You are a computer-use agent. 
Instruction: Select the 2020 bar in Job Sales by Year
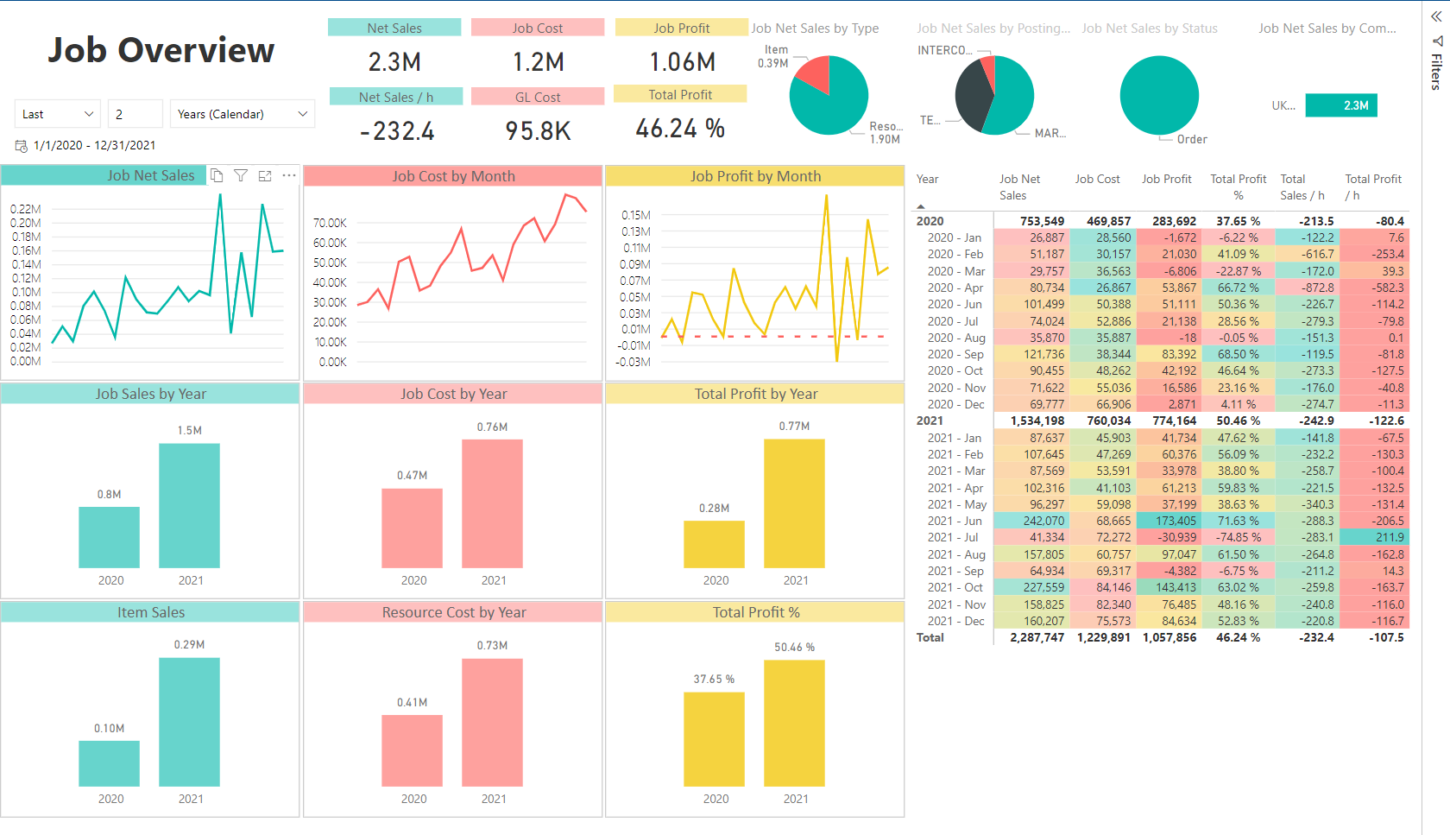110,538
